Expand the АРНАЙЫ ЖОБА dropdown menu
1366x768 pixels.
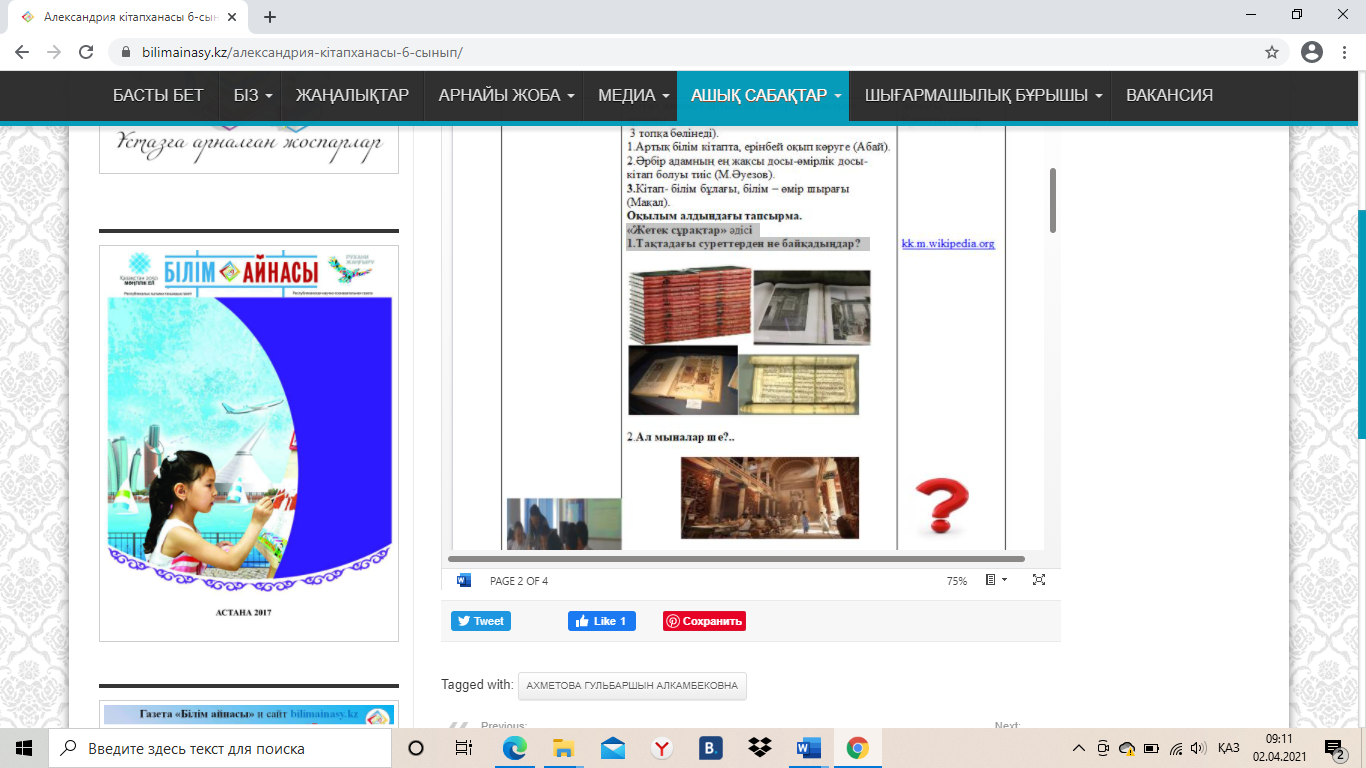pos(506,96)
